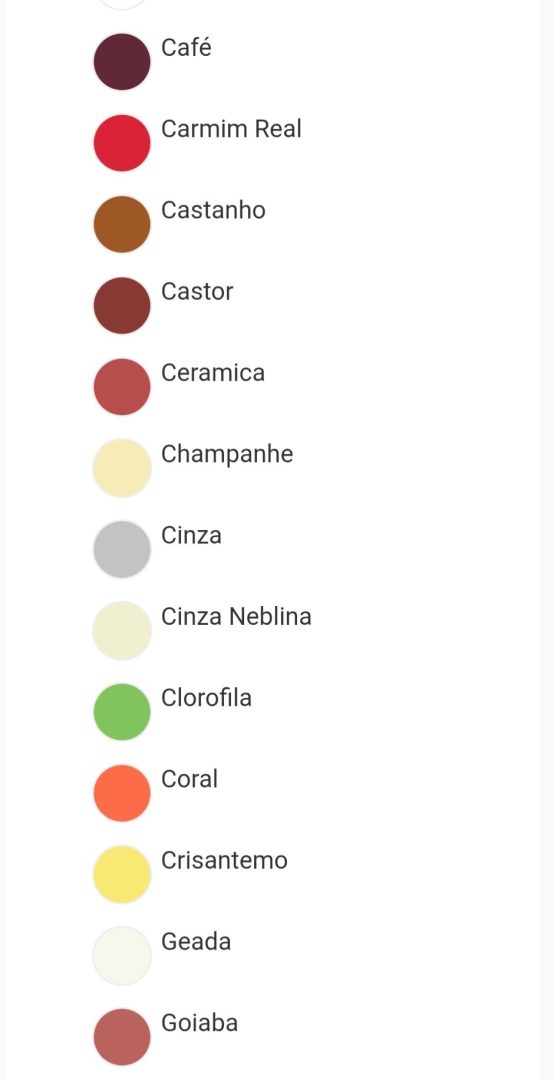Click the Carmim Real label text
Screen dimensions: 554x1080
(x=232, y=129)
